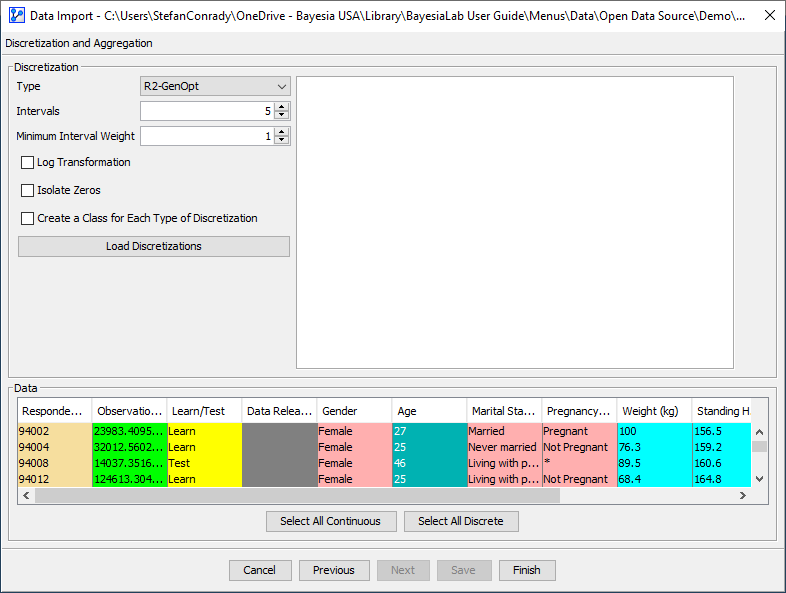786x593 pixels.
Task: Decrease the Intervals value with down arrow
Action: 282,115
